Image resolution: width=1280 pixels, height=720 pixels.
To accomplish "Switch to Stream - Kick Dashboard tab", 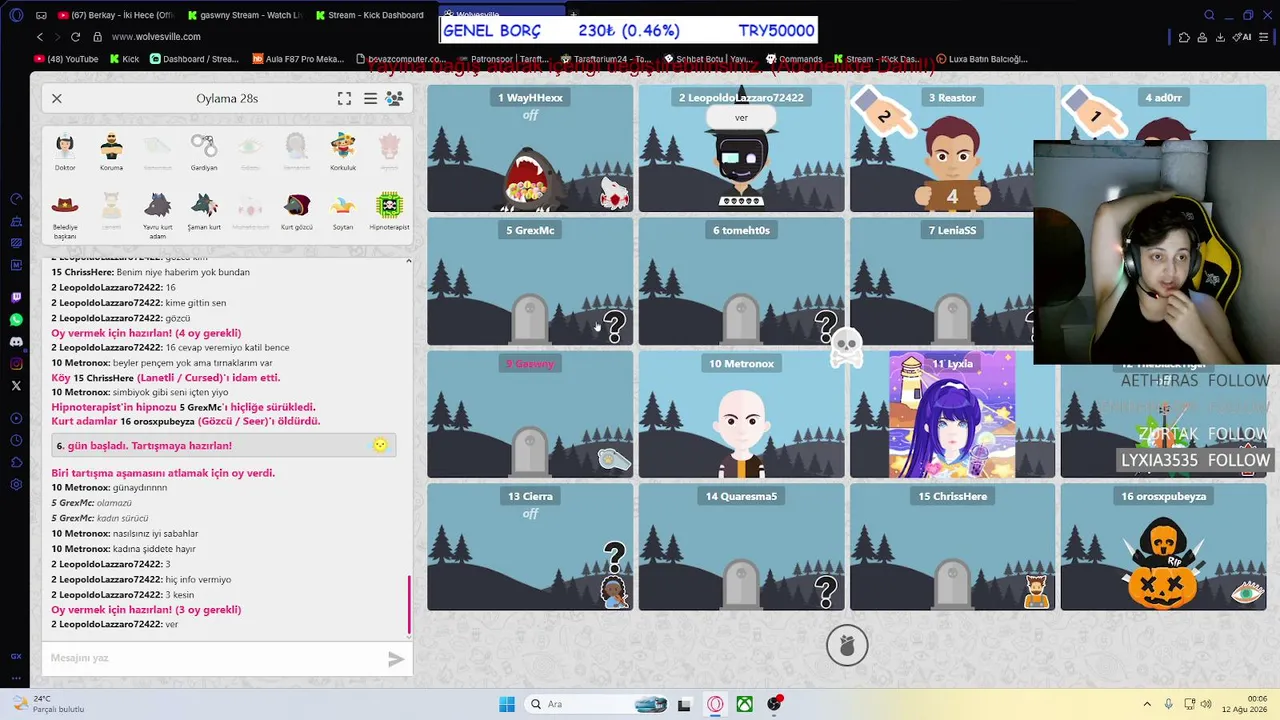I will point(371,15).
